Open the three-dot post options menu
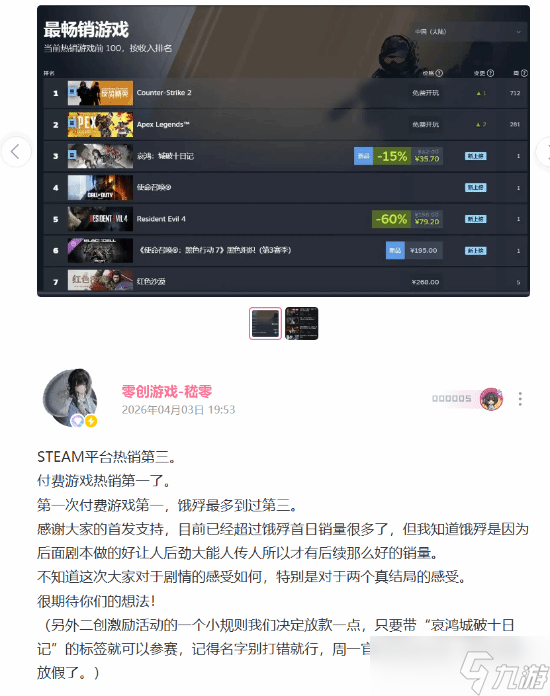550x696 pixels. [x=520, y=399]
